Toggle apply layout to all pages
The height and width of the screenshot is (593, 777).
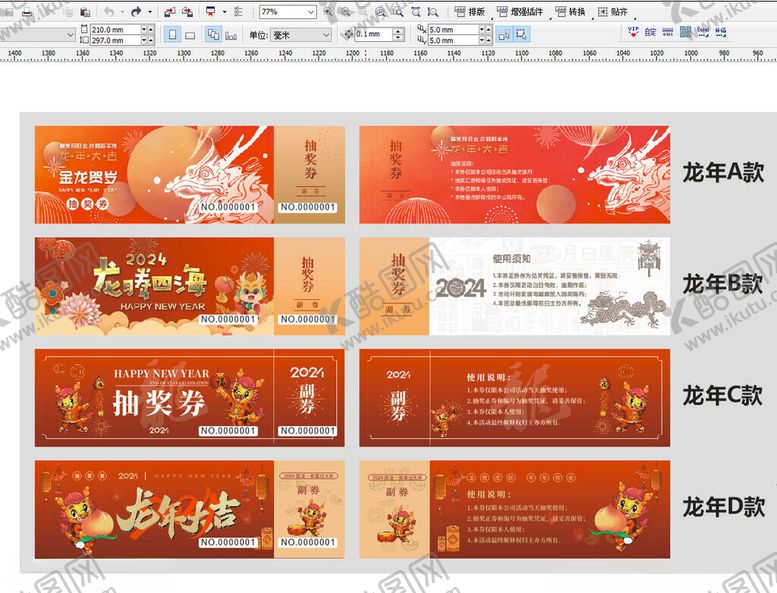(213, 34)
